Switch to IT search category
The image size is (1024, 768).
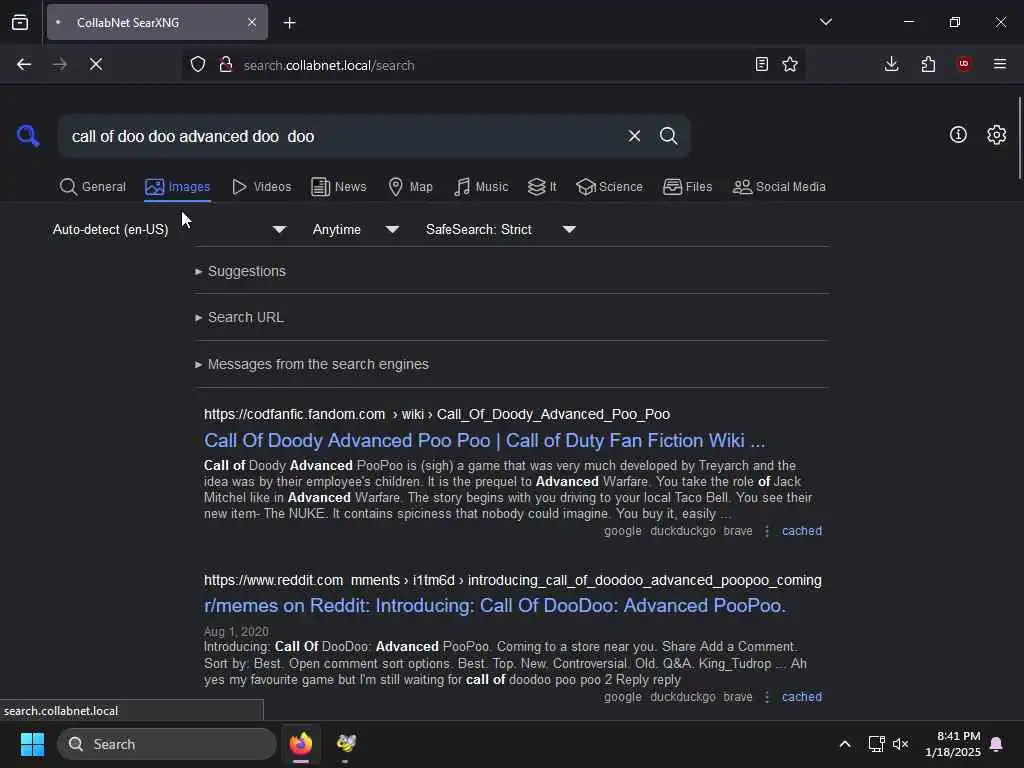(x=542, y=187)
